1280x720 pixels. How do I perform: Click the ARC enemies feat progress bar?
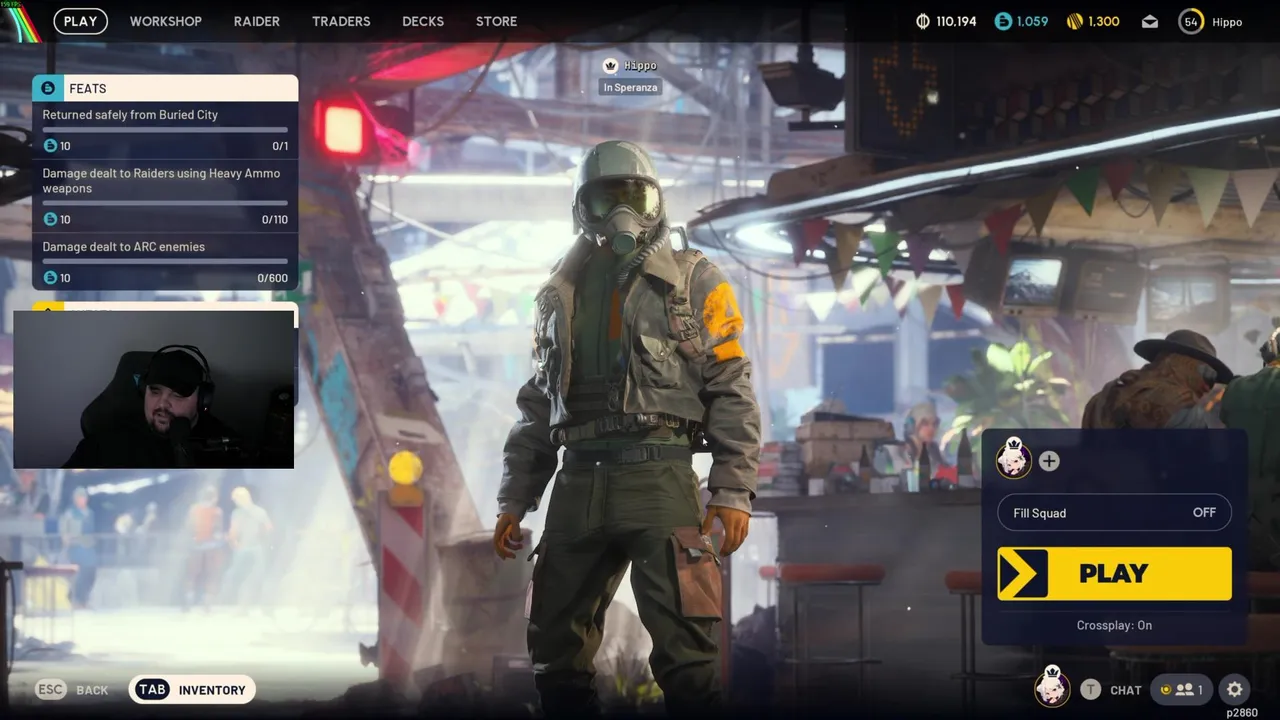tap(165, 262)
